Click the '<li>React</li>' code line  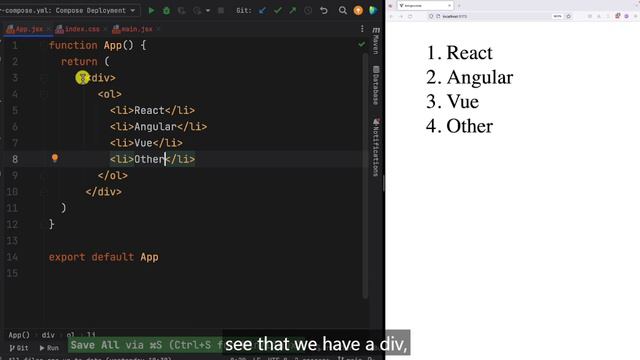tap(152, 110)
